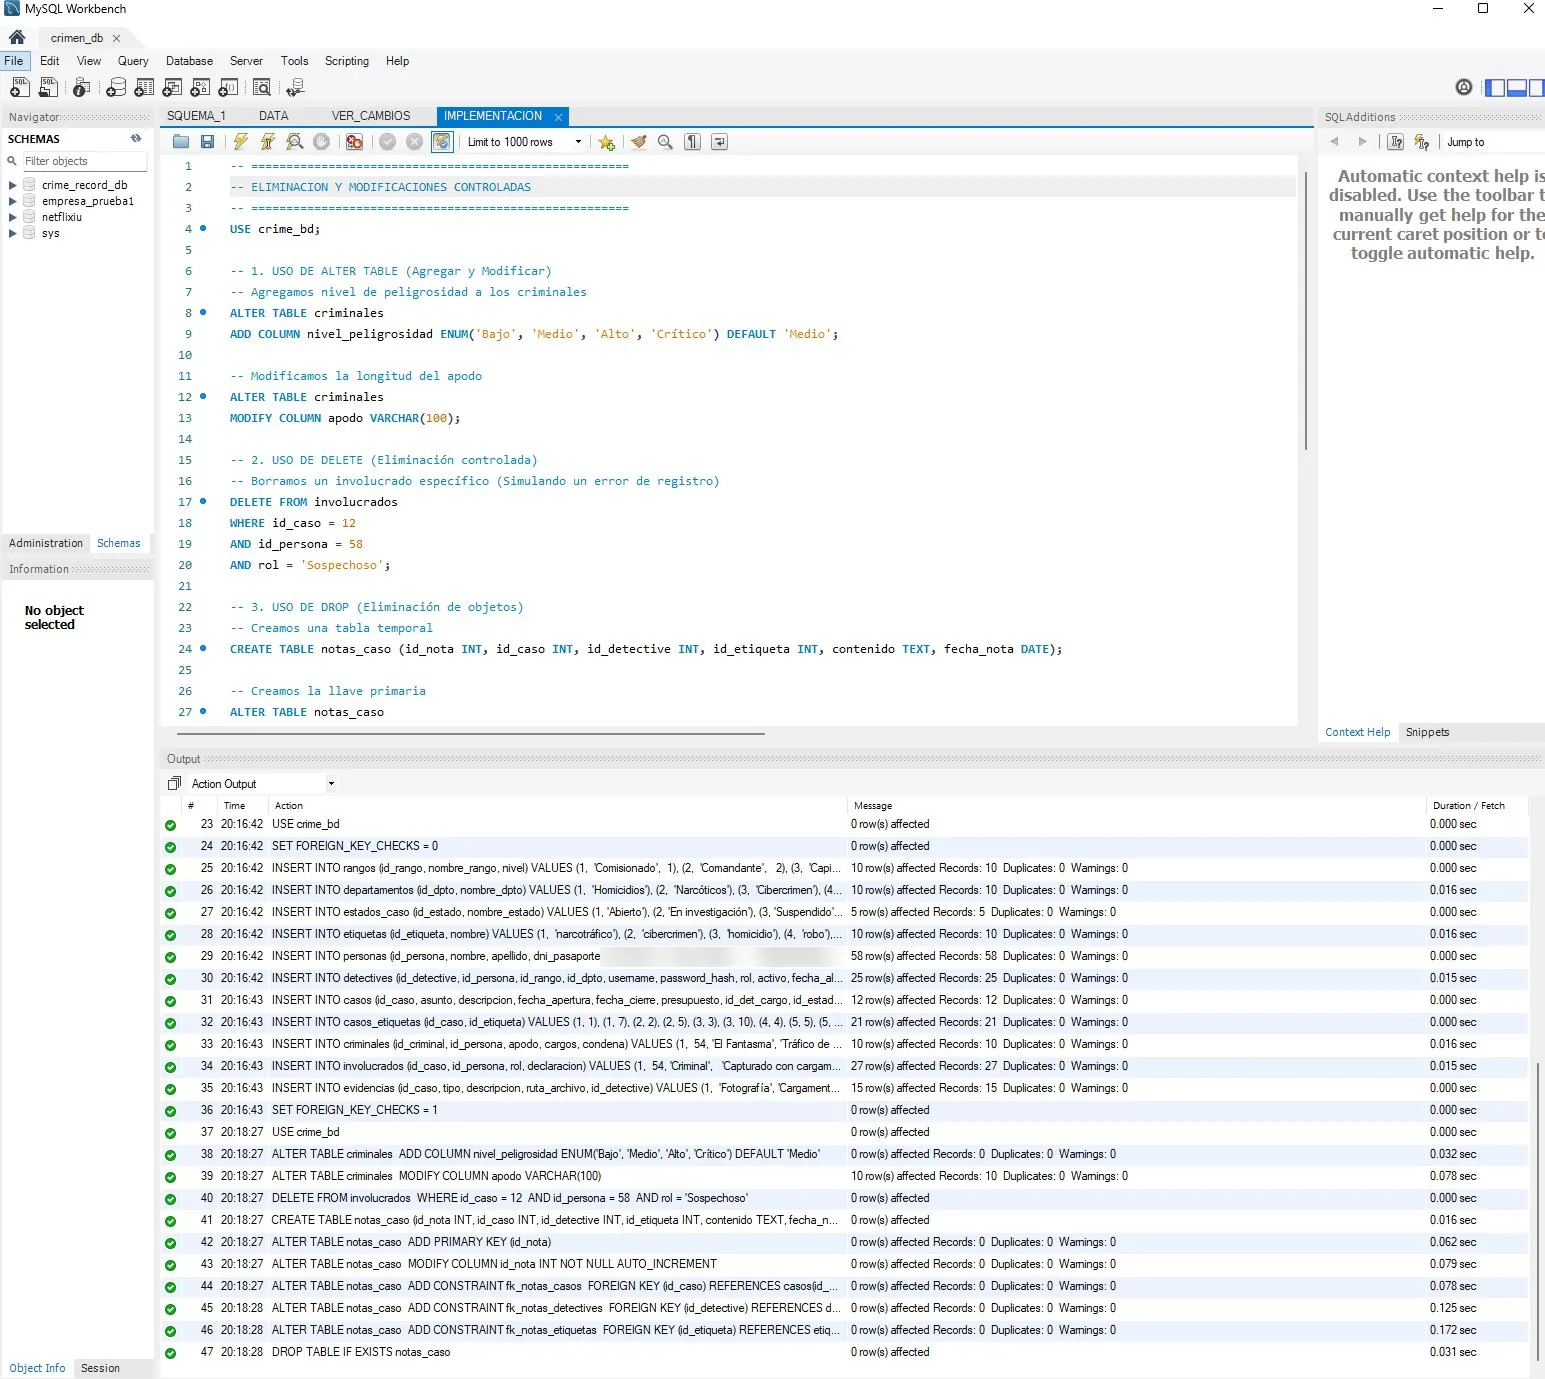Open a script file in this editor
Viewport: 1545px width, 1379px height.
click(x=181, y=142)
